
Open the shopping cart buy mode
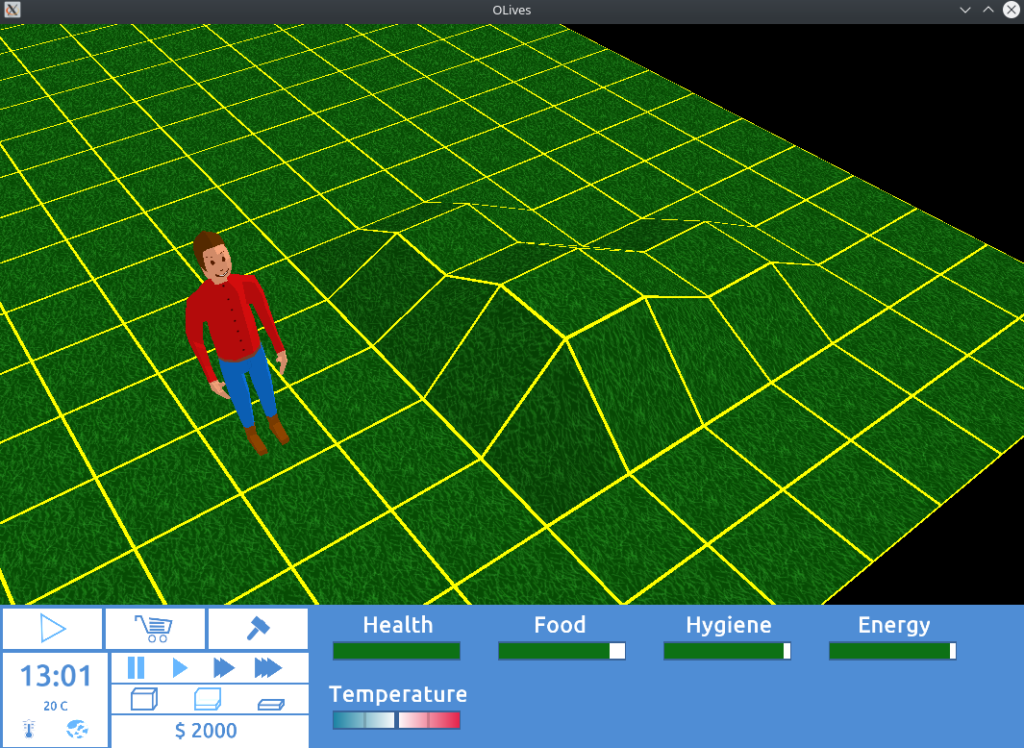pyautogui.click(x=155, y=628)
